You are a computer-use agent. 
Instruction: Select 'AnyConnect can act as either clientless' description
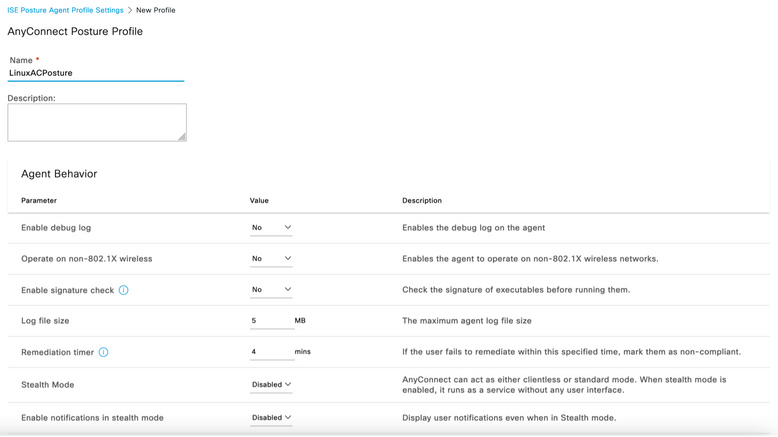(564, 385)
